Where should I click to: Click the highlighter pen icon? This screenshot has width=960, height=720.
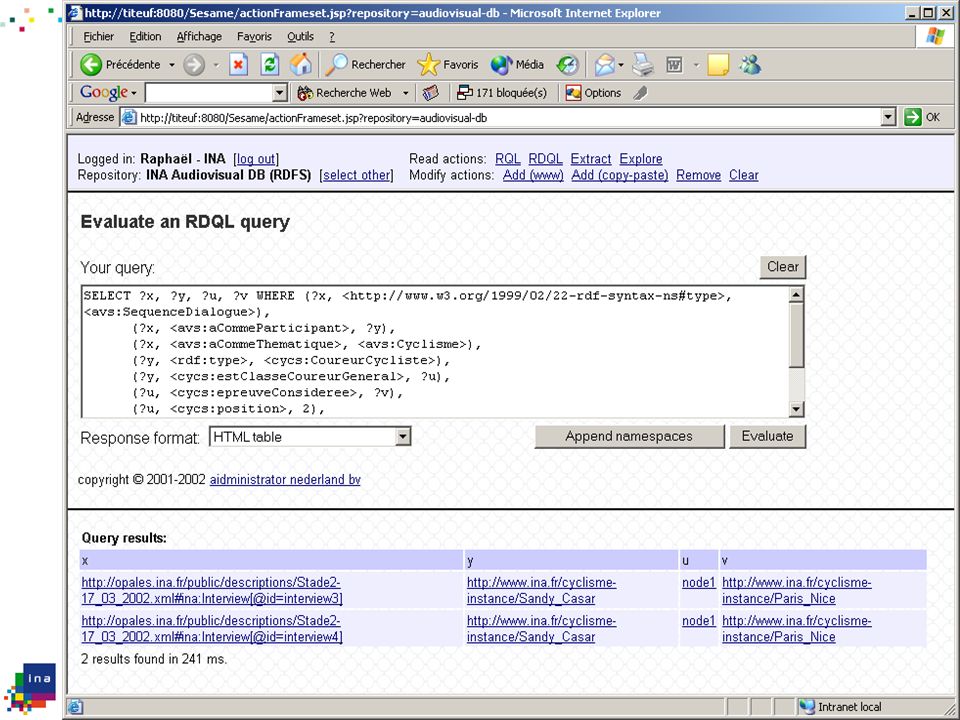pyautogui.click(x=640, y=93)
